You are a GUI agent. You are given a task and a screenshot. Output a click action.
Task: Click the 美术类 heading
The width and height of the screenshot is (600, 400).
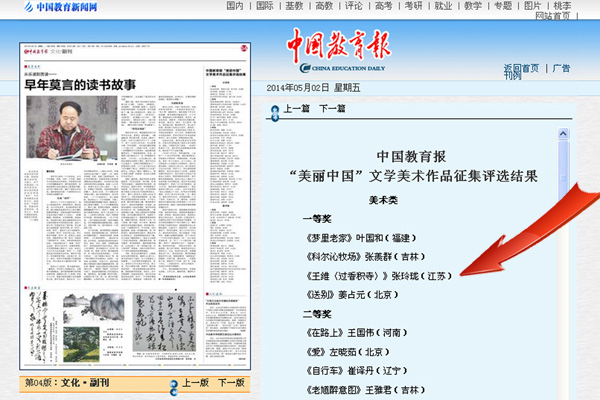(x=383, y=200)
